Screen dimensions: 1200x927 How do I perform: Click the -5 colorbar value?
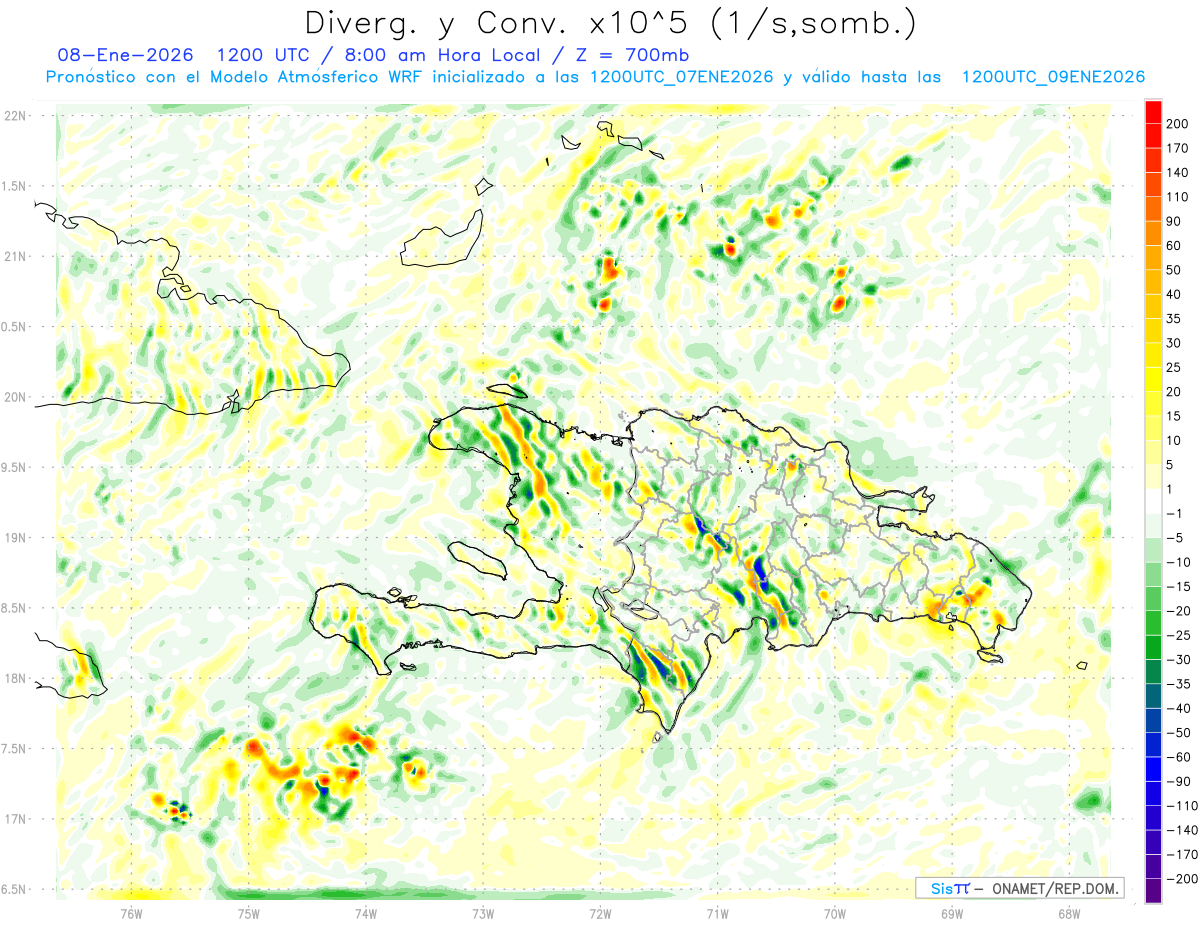1176,538
